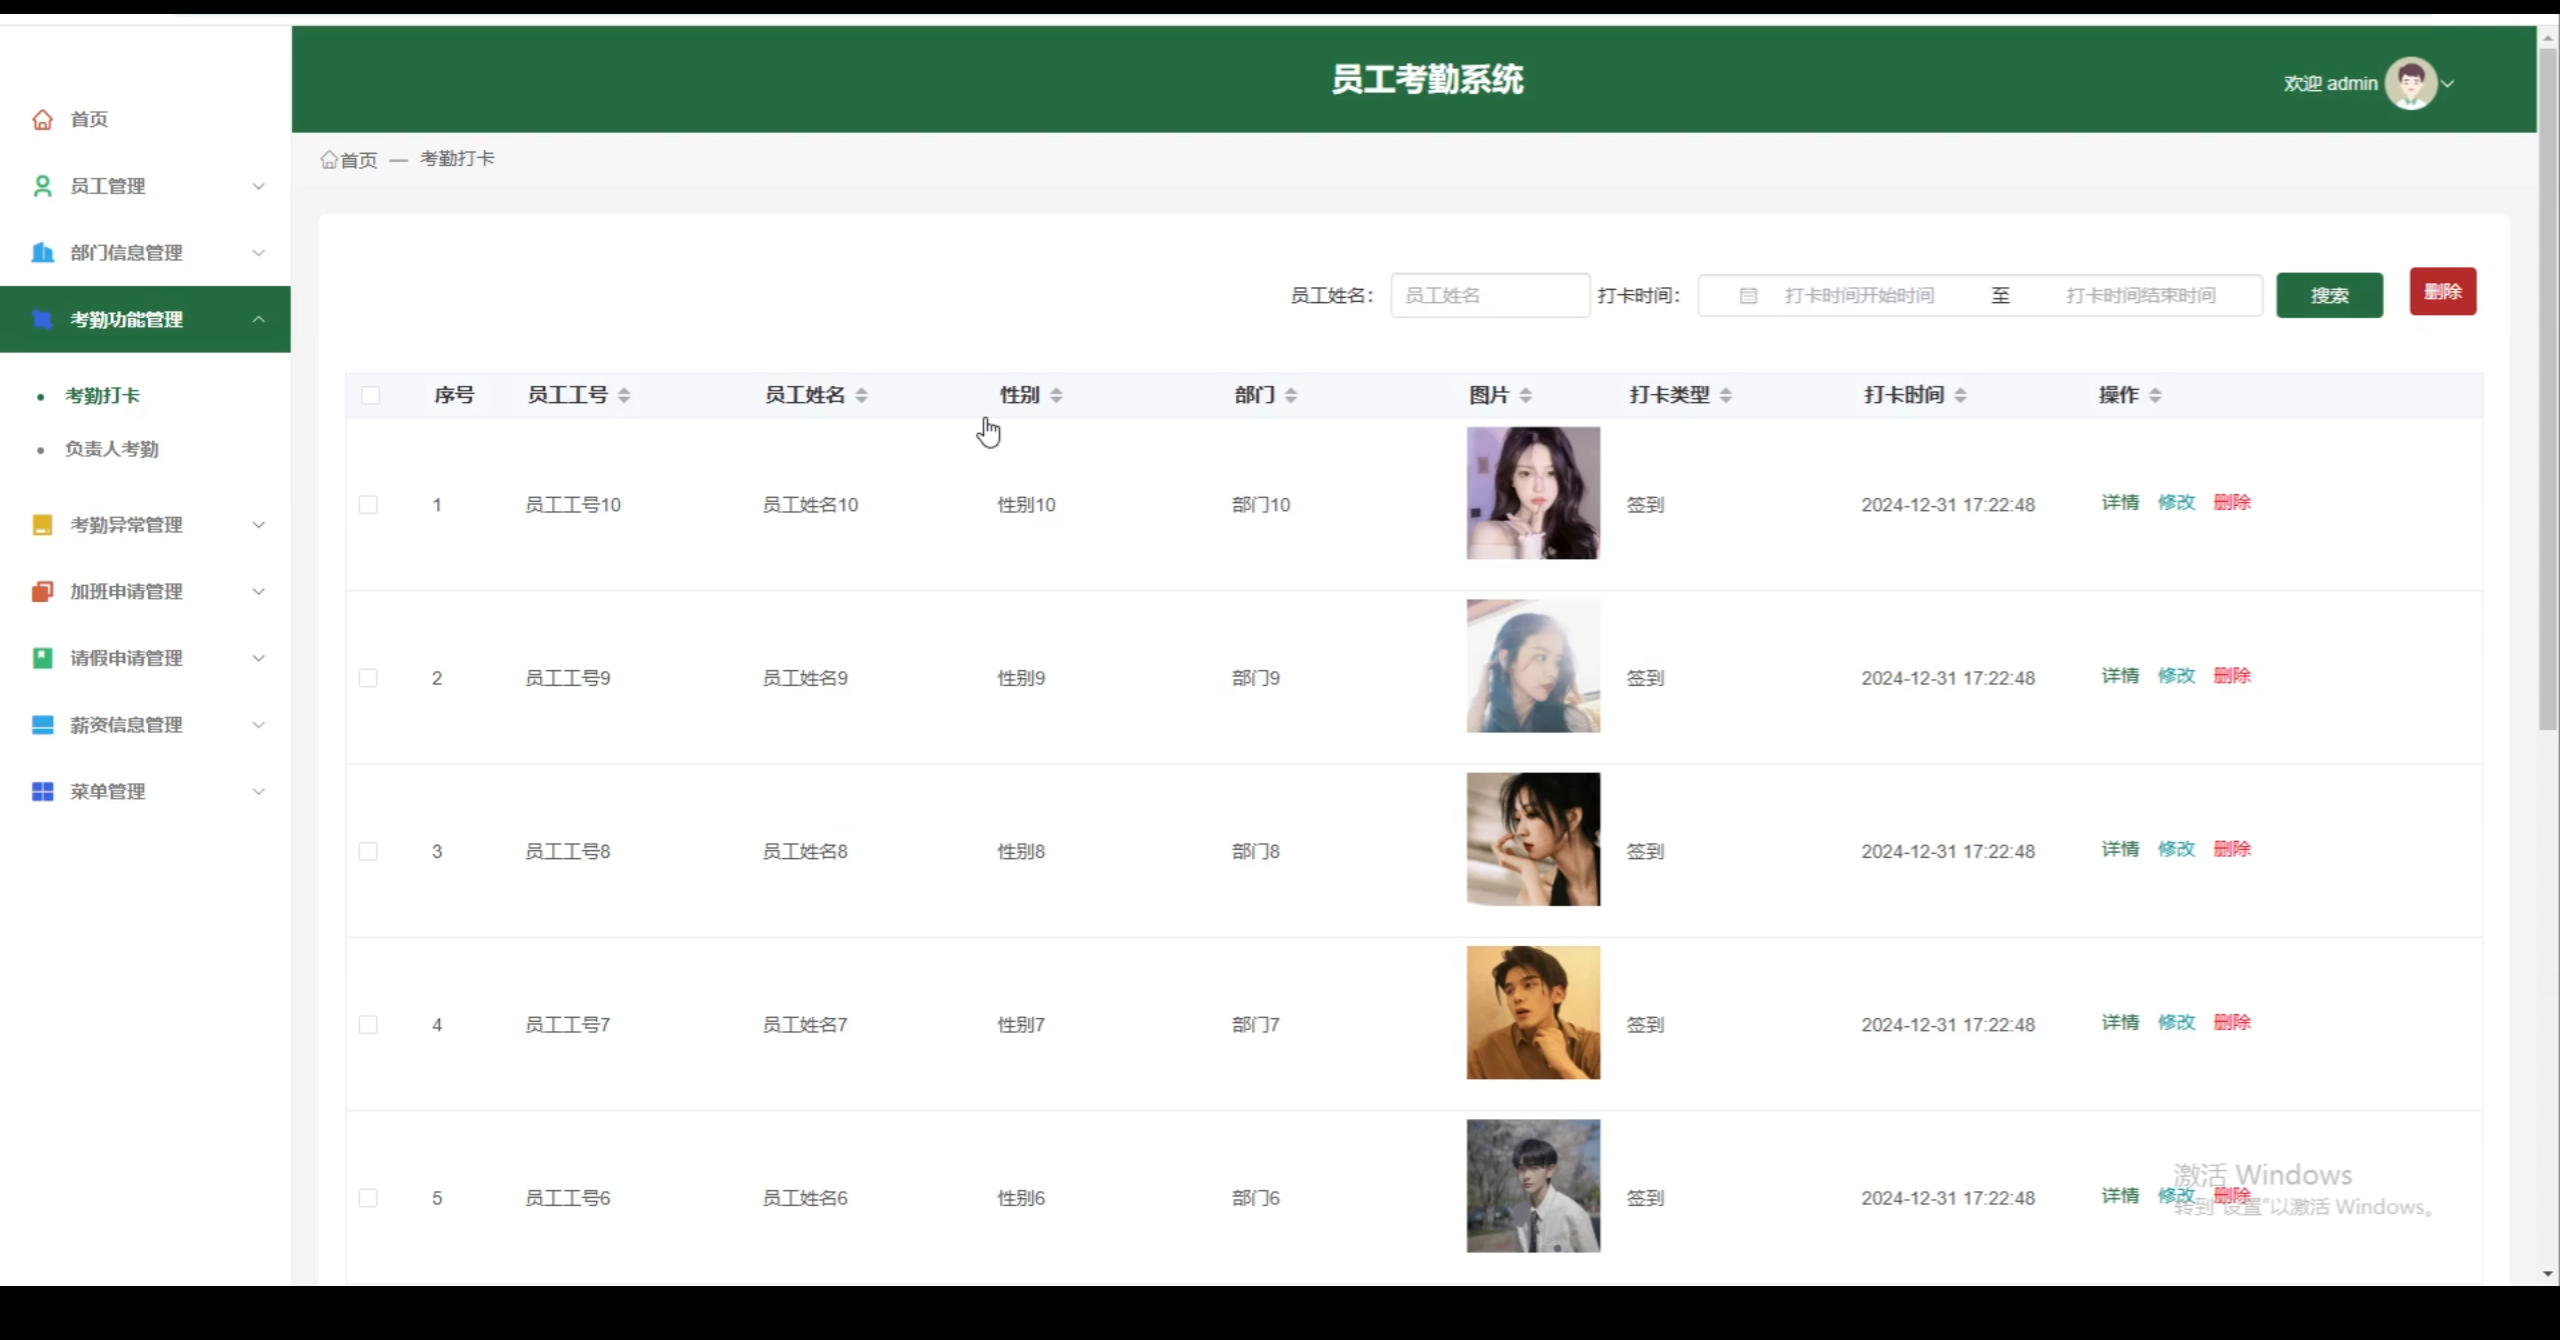Click the home icon in the sidebar

coord(42,119)
